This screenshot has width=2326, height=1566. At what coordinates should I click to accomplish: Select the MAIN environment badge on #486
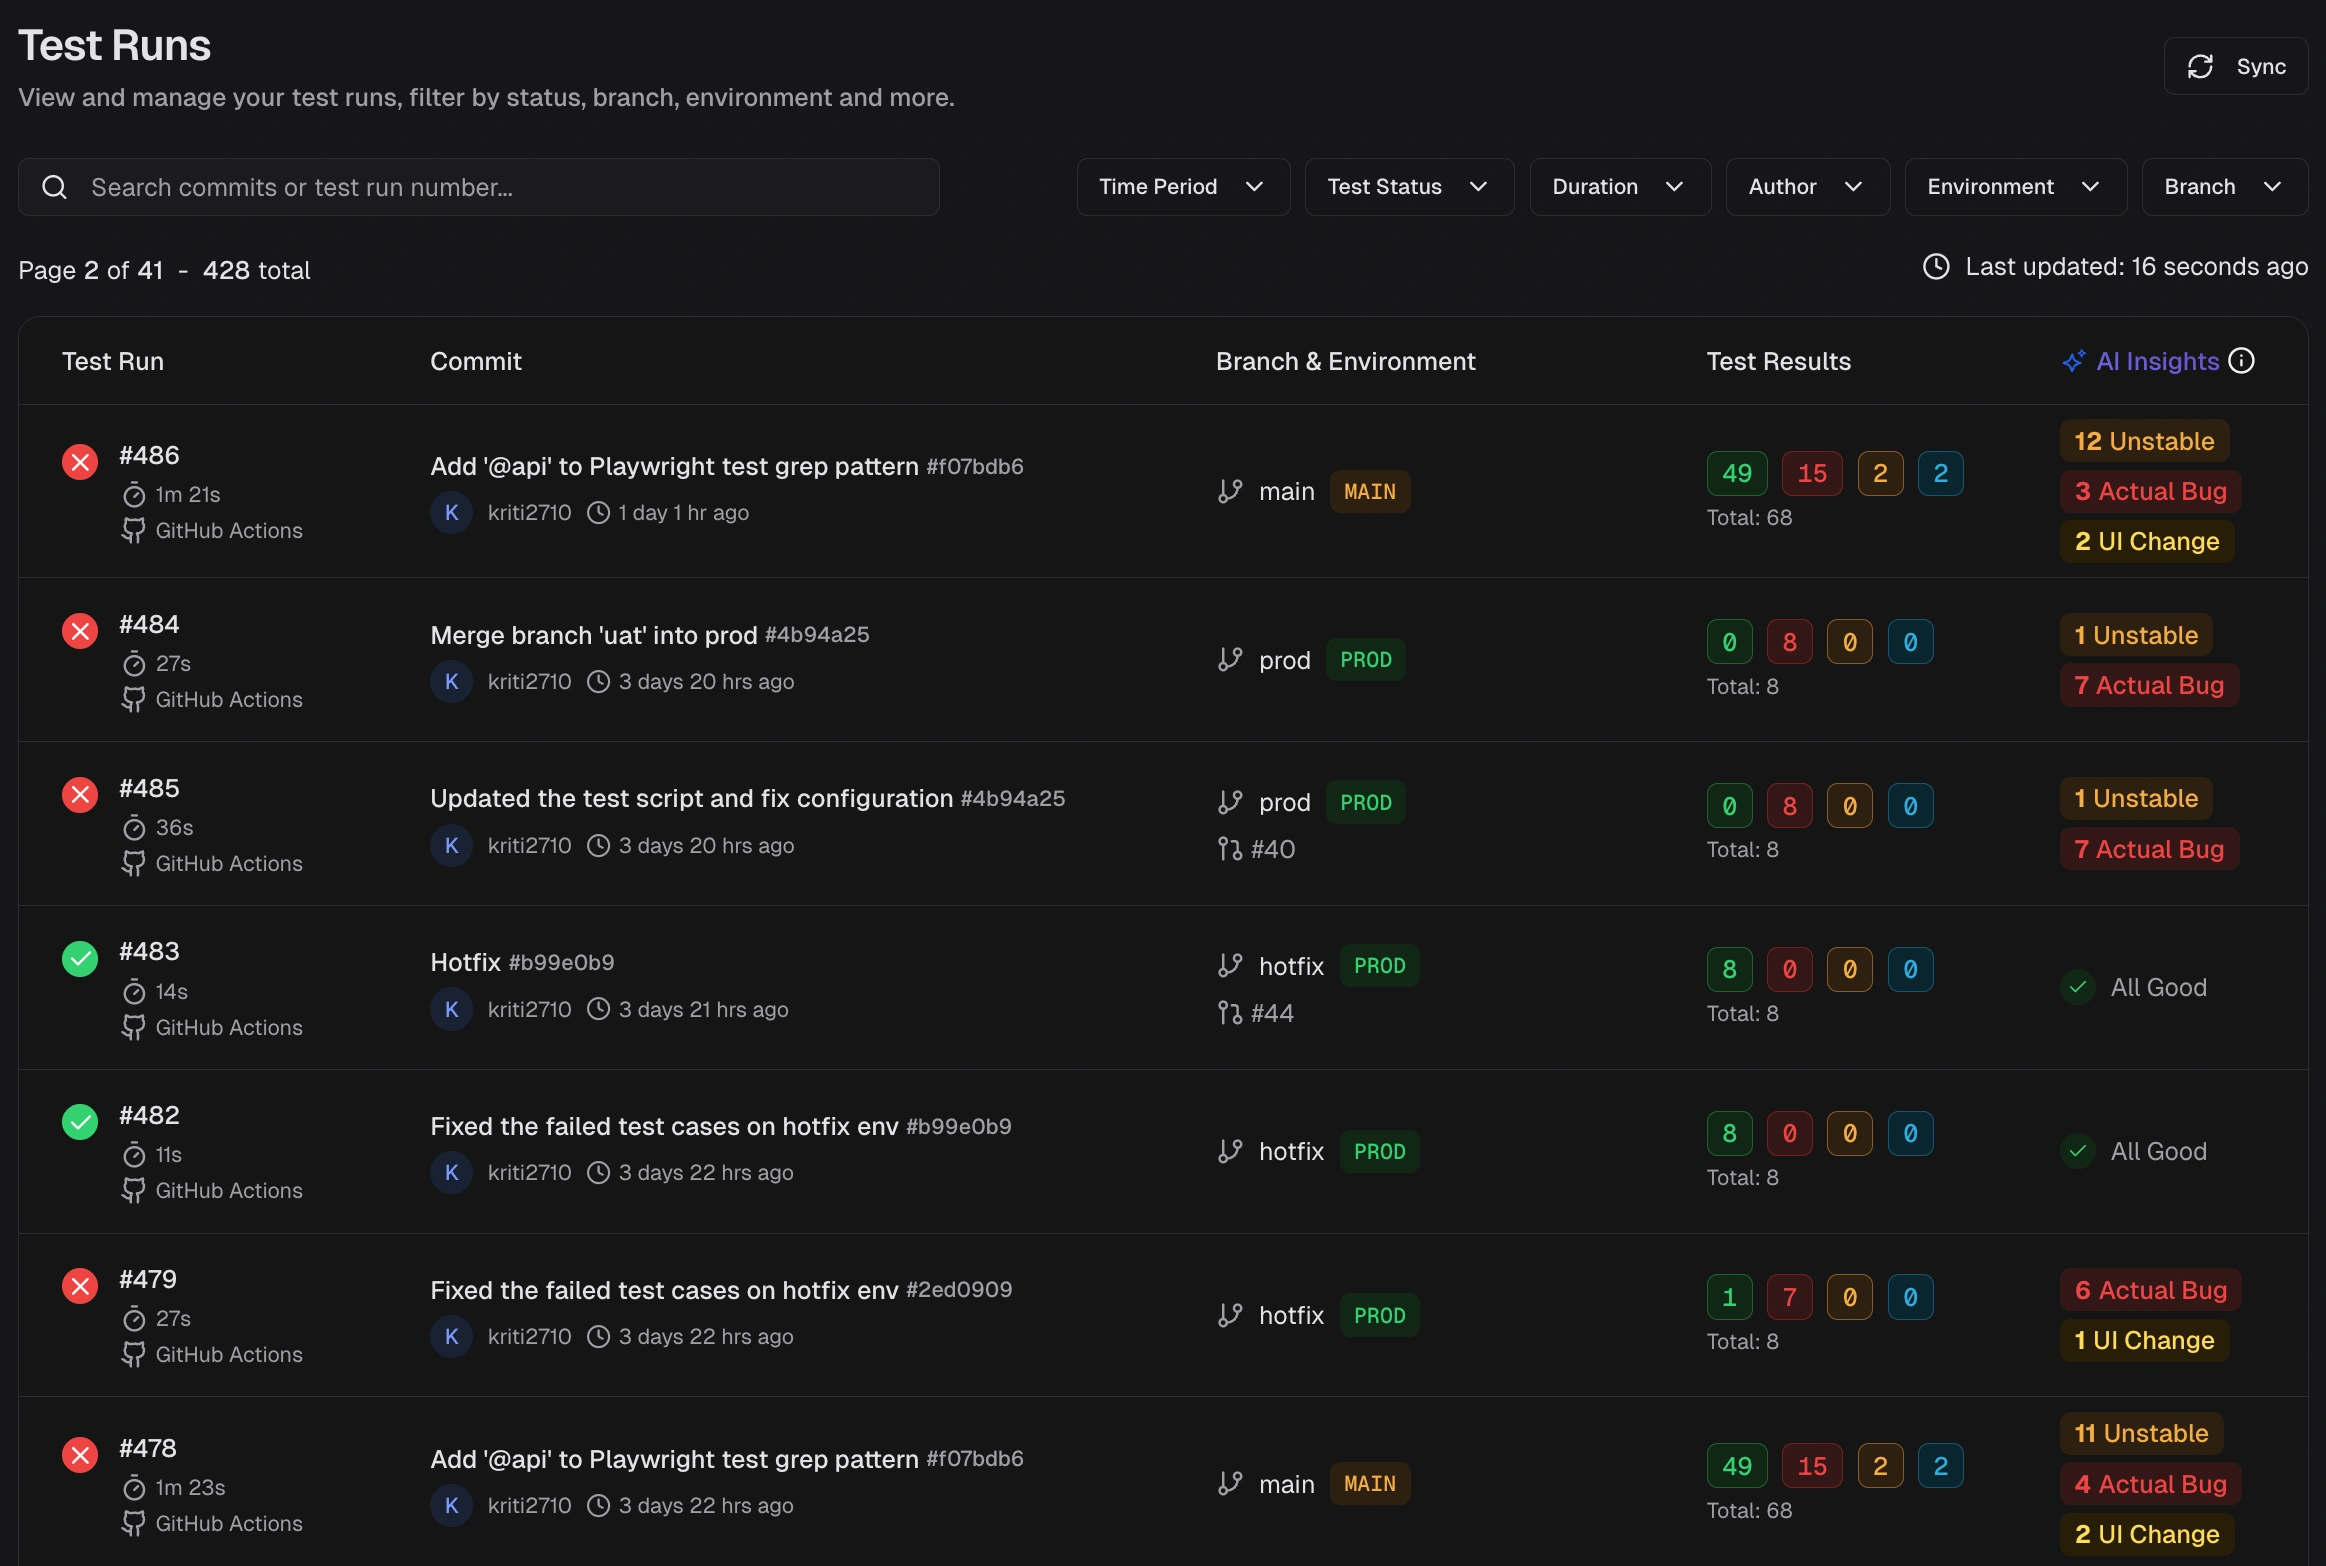point(1369,491)
